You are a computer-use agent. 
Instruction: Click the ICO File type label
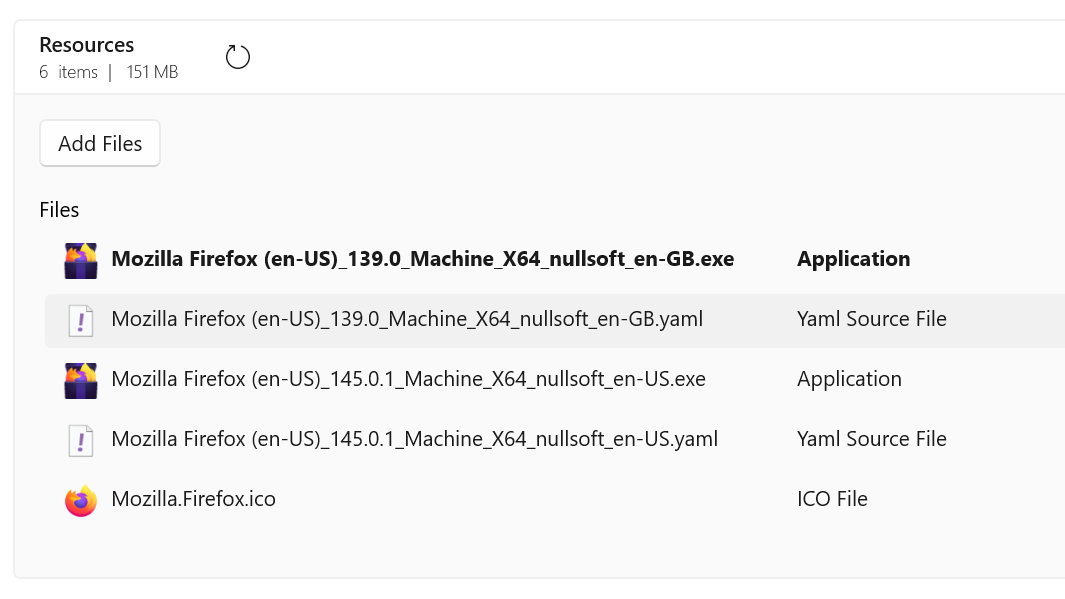point(832,499)
